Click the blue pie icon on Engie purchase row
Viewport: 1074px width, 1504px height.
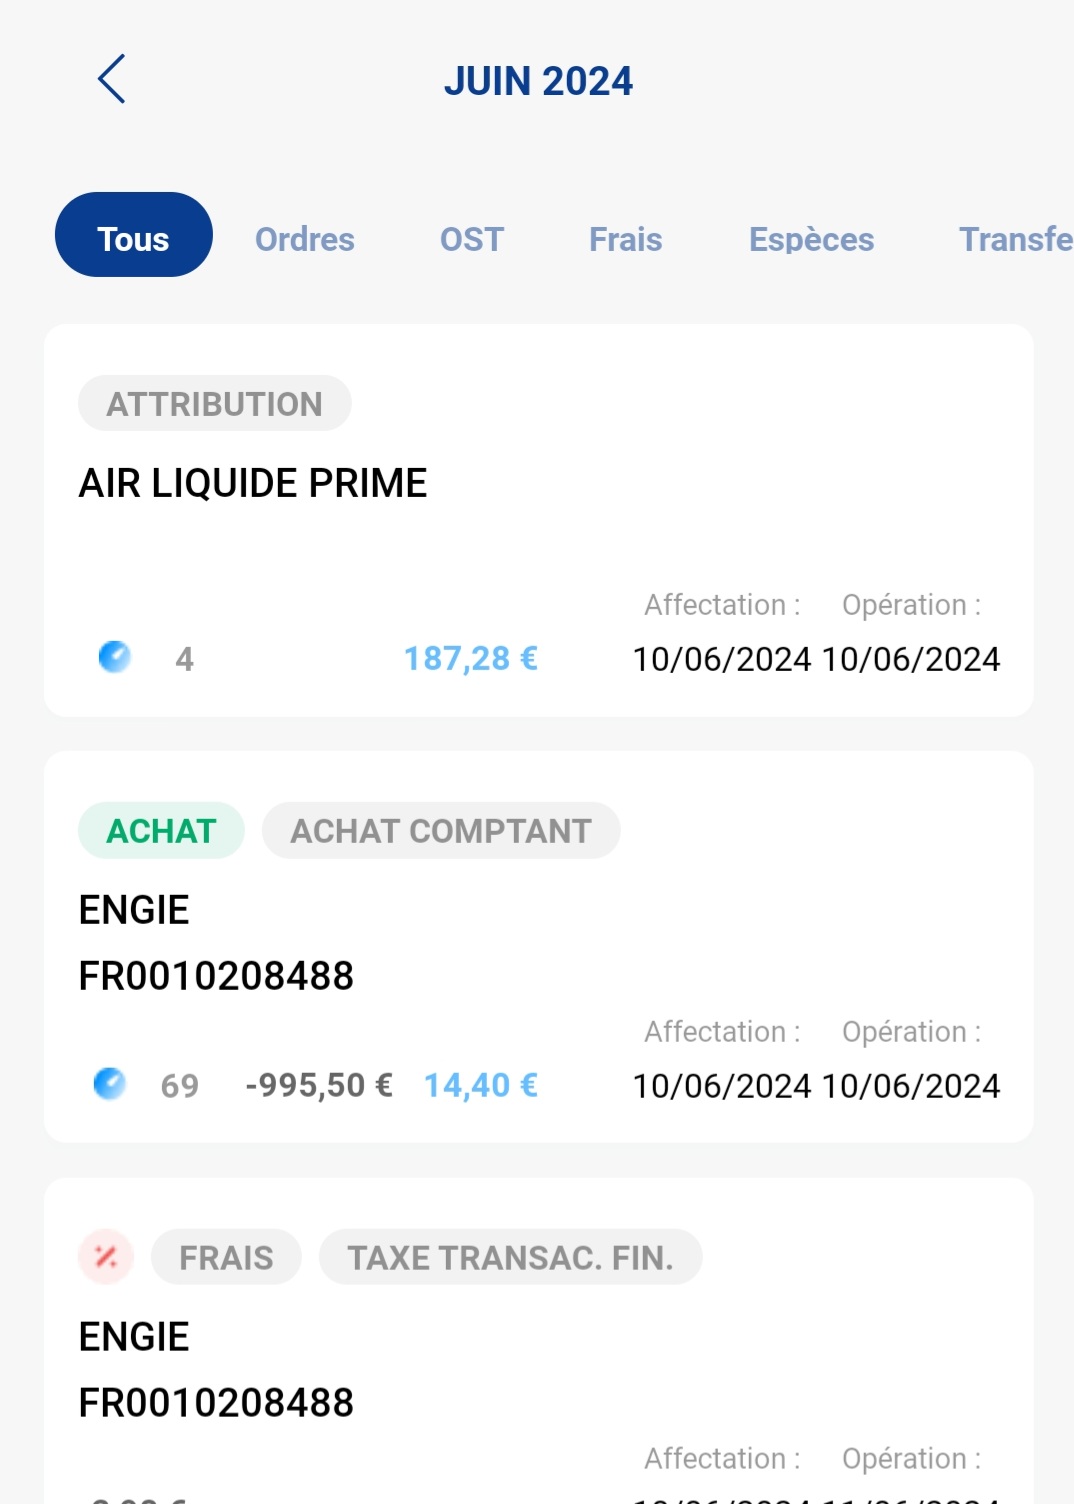coord(109,1084)
